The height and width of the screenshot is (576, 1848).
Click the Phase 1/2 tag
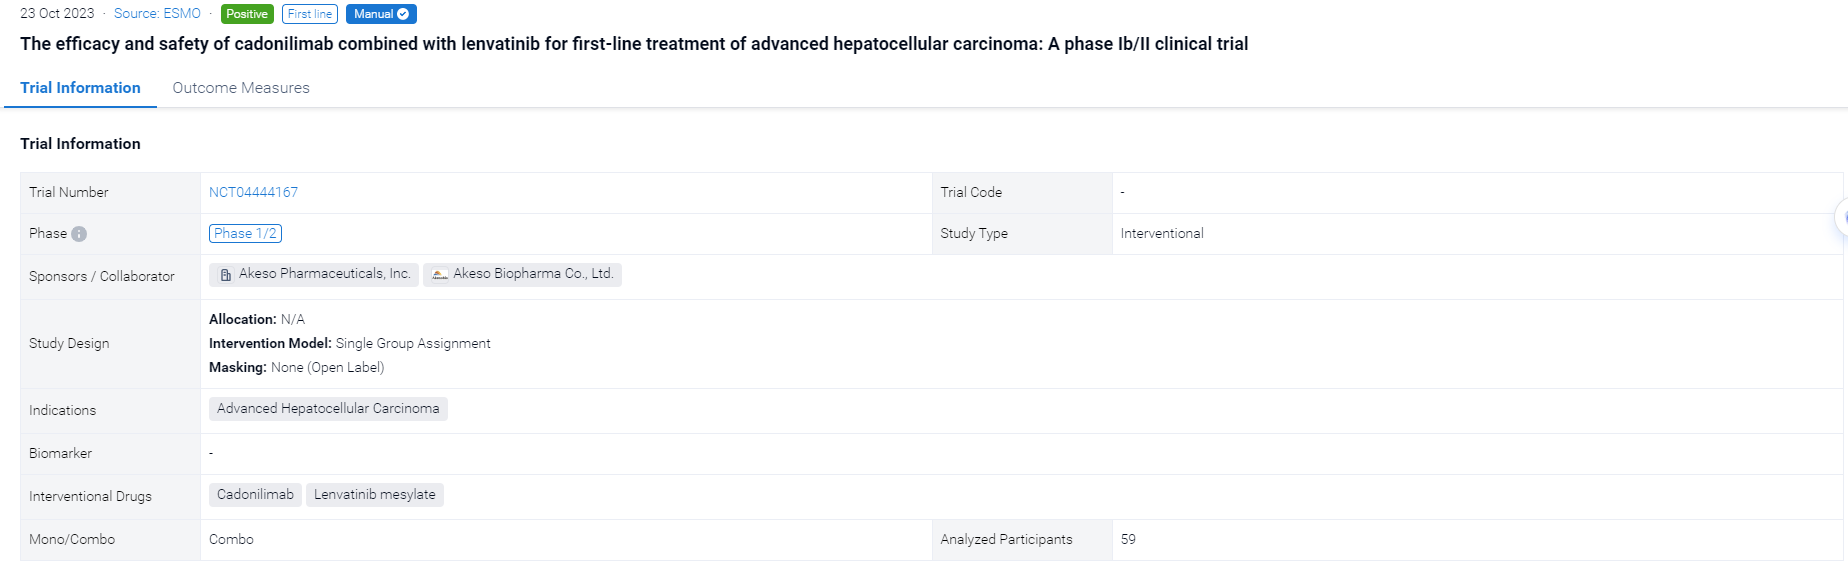(245, 233)
